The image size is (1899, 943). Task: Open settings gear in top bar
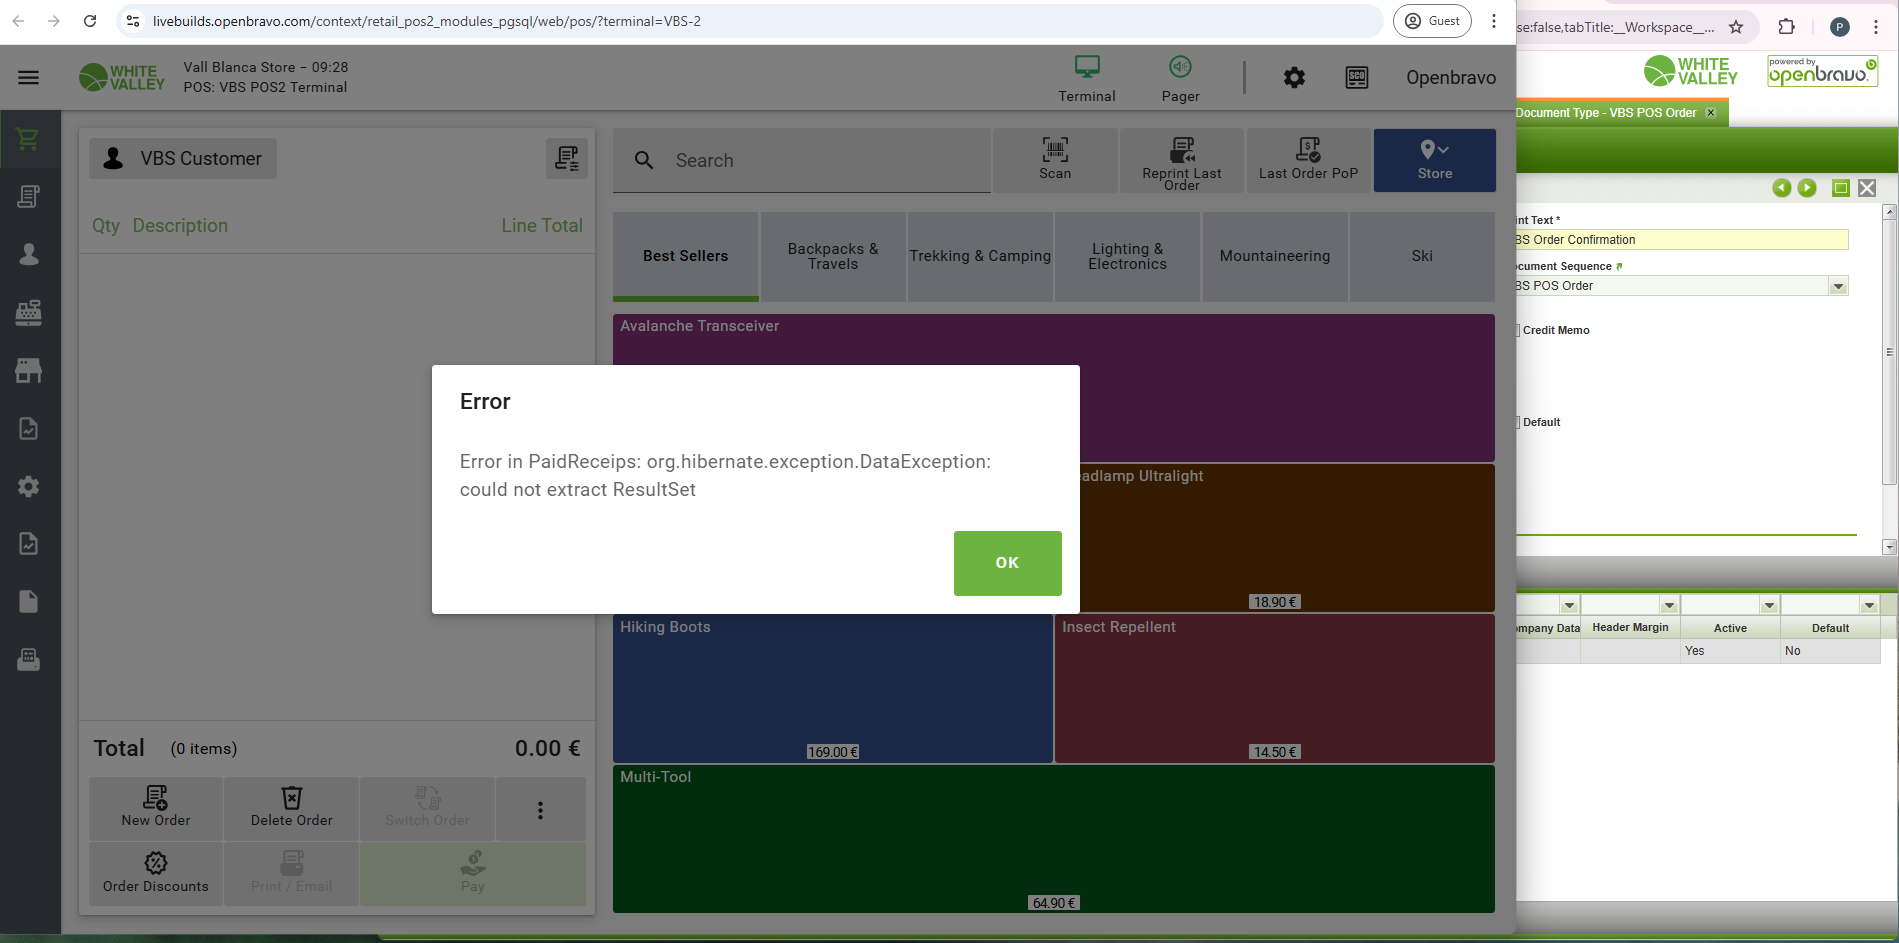pyautogui.click(x=1294, y=78)
